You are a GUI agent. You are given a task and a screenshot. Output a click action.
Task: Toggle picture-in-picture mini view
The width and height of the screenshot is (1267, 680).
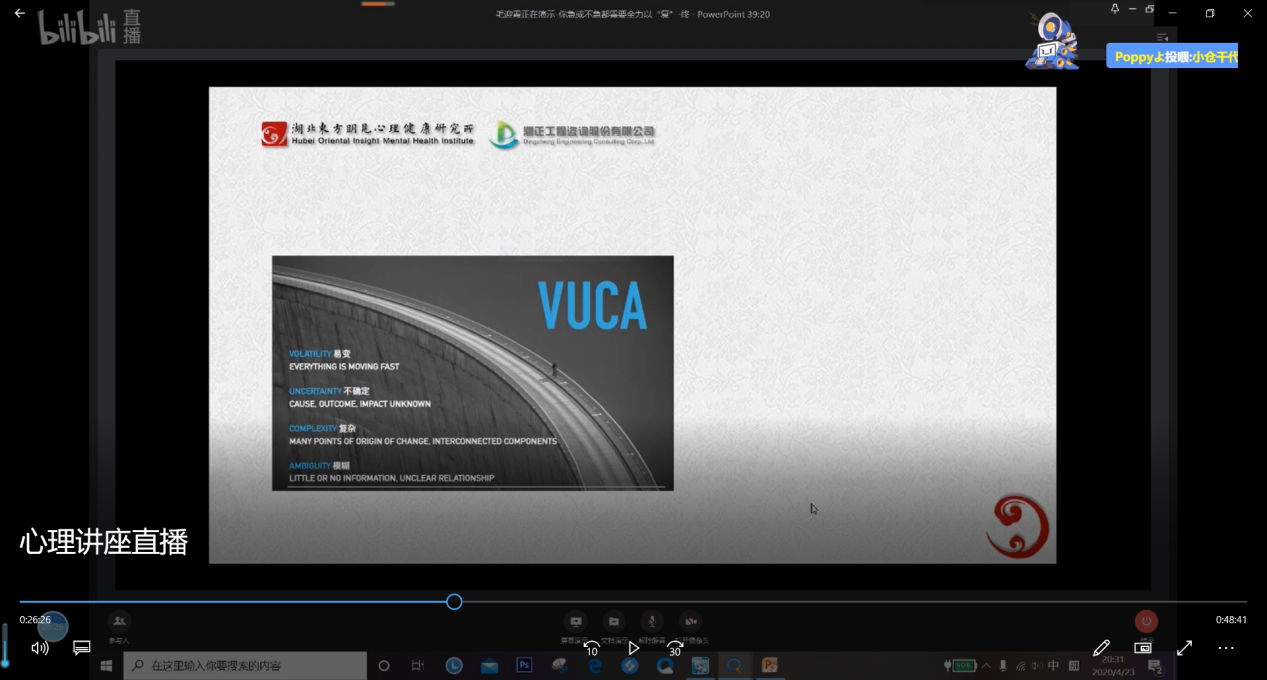1143,648
